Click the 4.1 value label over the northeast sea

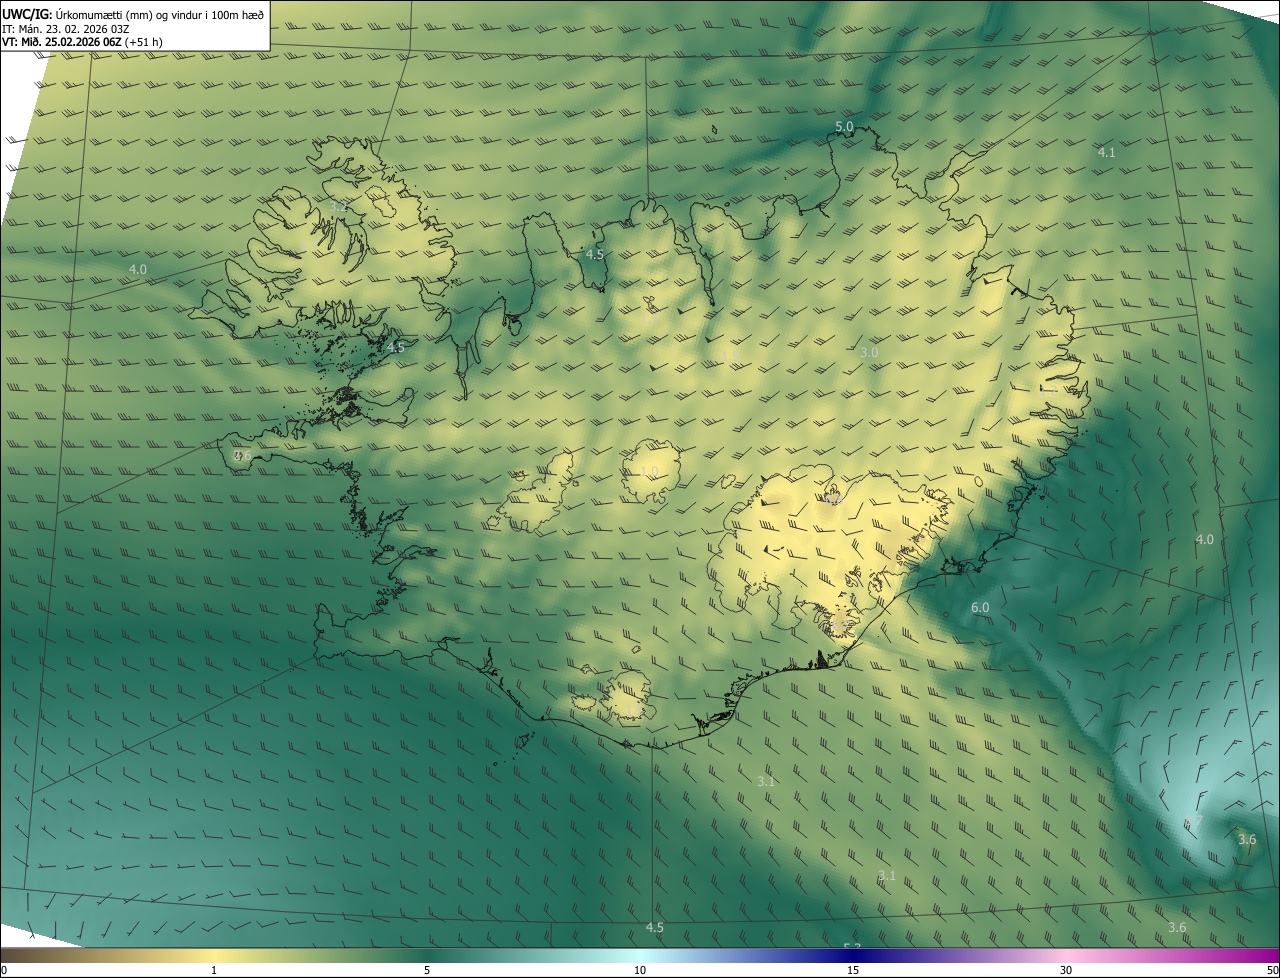(1106, 153)
